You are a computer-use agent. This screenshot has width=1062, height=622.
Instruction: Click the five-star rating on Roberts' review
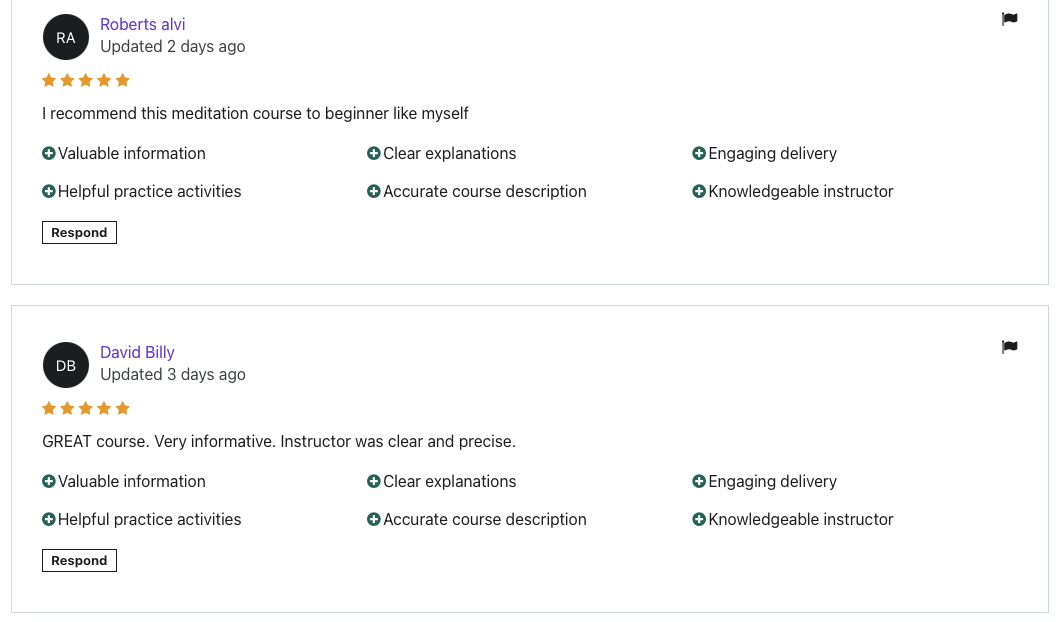(x=86, y=81)
